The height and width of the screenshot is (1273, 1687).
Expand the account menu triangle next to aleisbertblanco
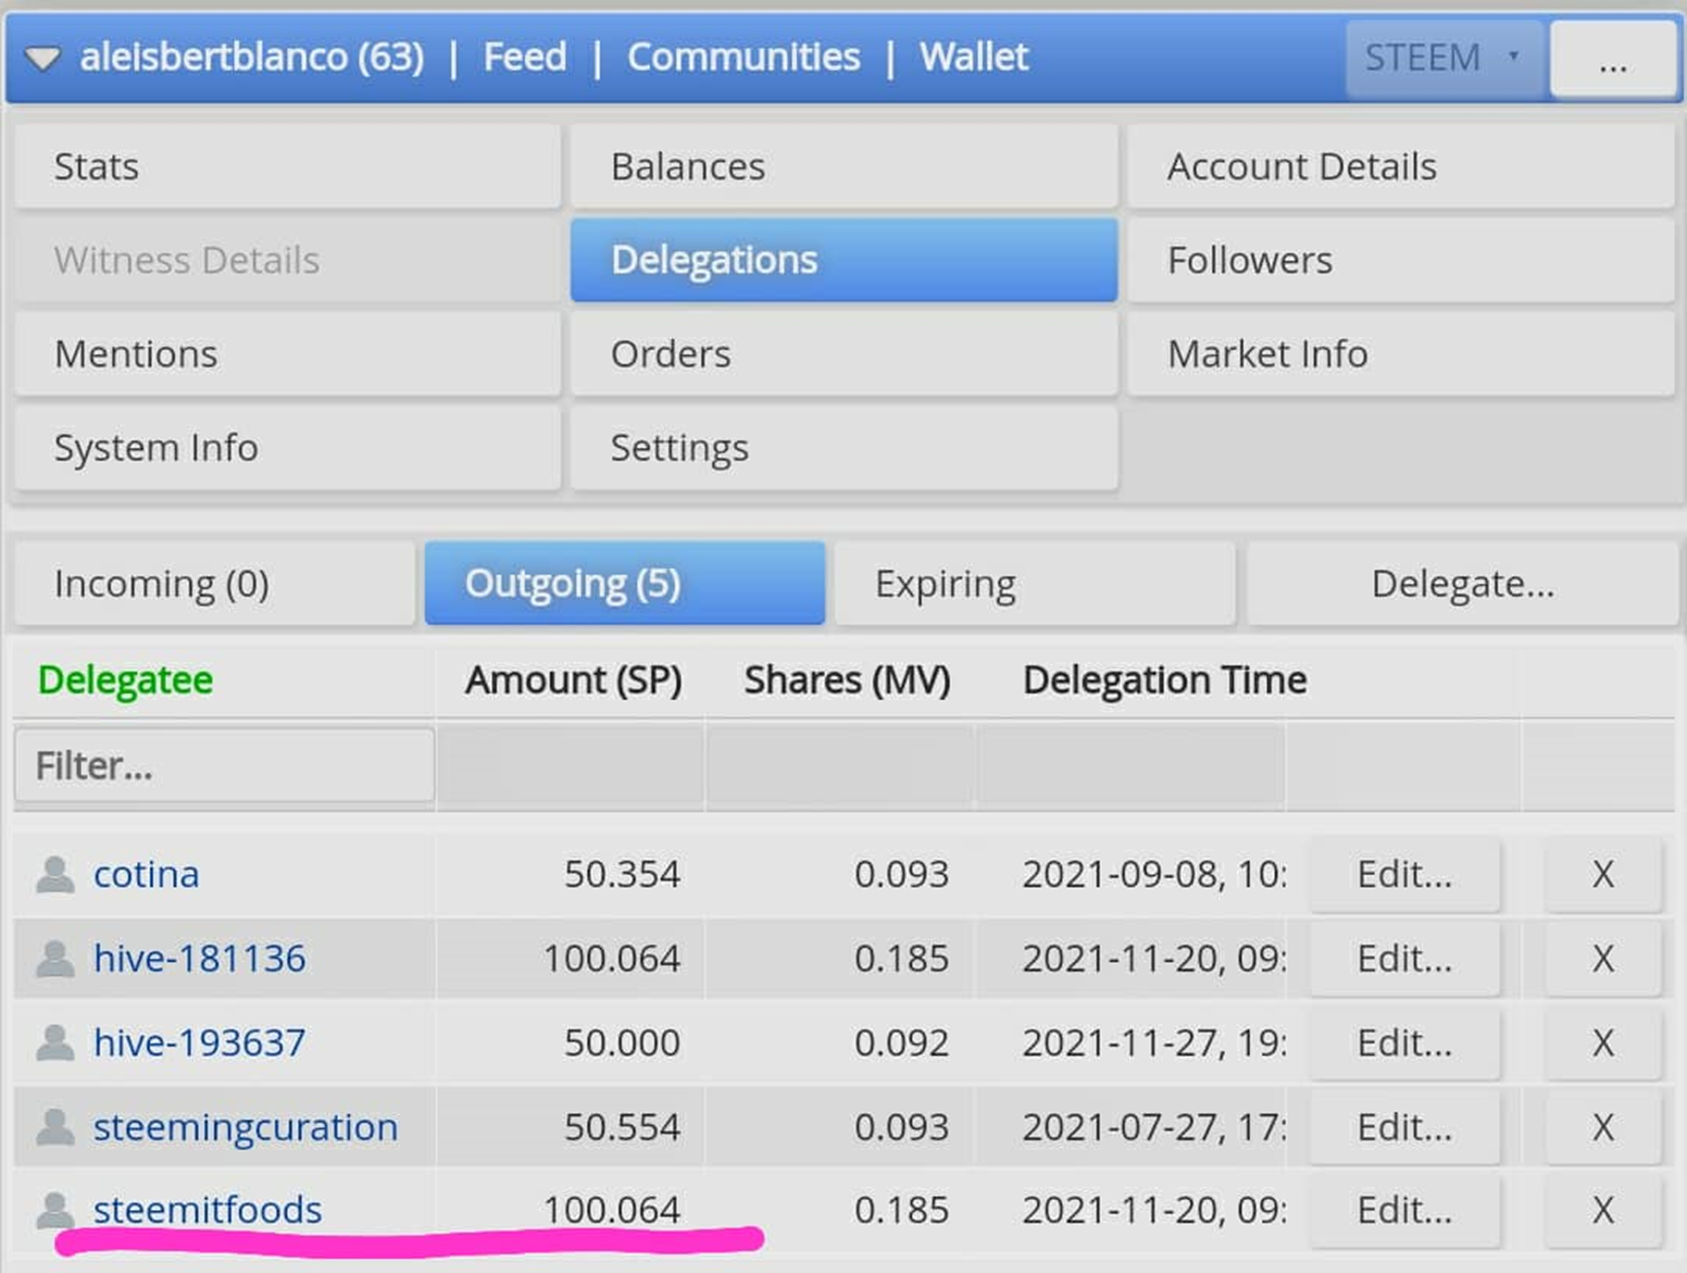43,59
